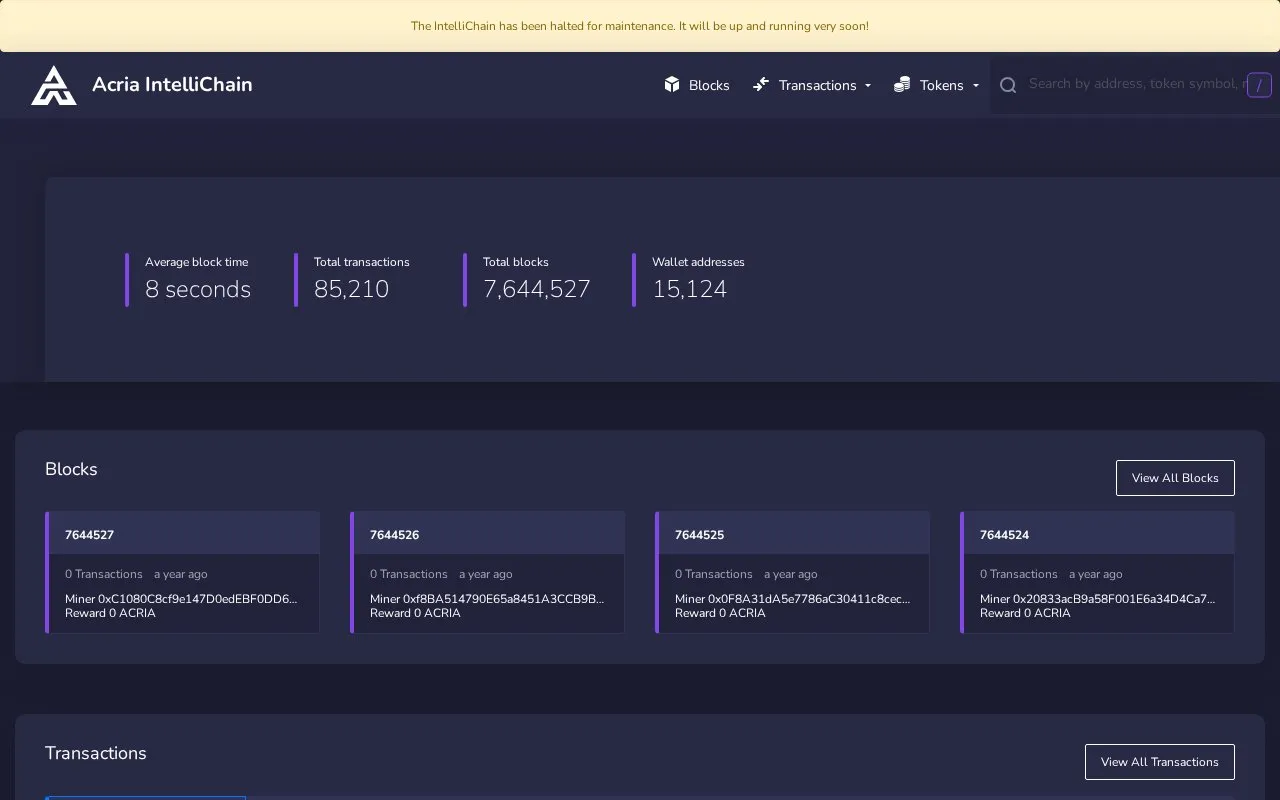Viewport: 1280px width, 800px height.
Task: Click View All Transactions button
Action: coord(1160,762)
